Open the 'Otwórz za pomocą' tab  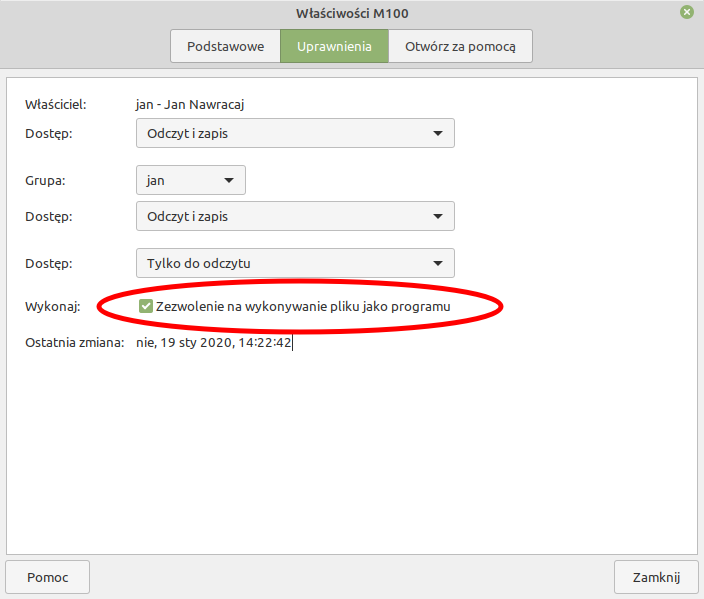pos(460,46)
